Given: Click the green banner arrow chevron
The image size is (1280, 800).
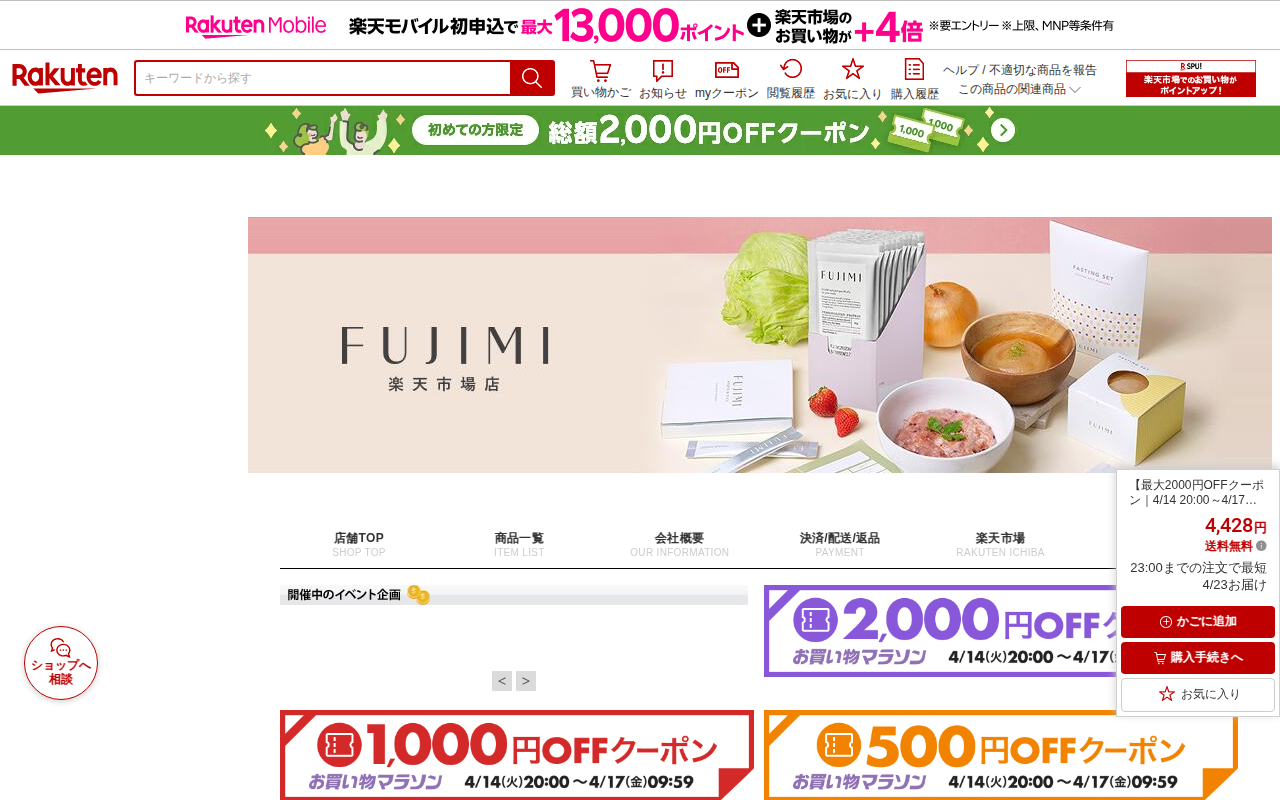Looking at the screenshot, I should pyautogui.click(x=1003, y=130).
